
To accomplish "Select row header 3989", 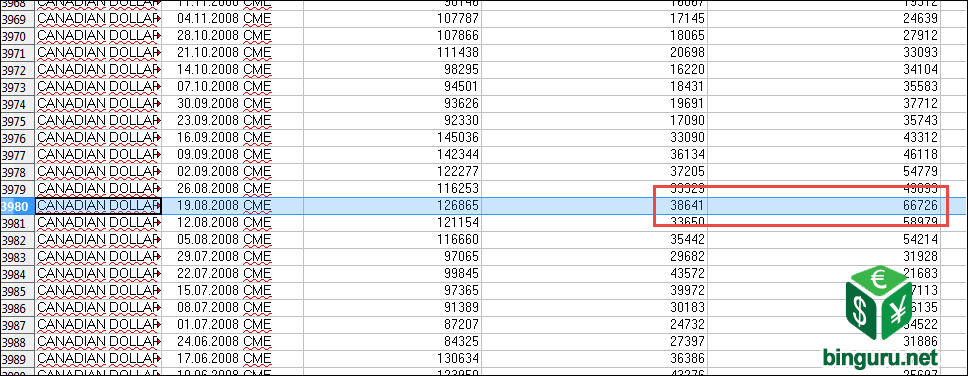I will pos(17,358).
